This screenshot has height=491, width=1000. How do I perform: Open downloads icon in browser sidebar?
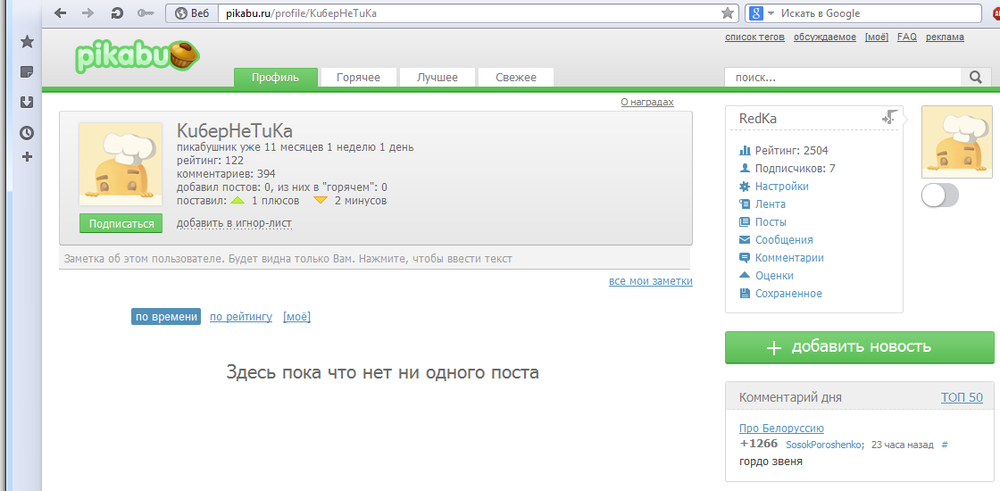click(27, 102)
